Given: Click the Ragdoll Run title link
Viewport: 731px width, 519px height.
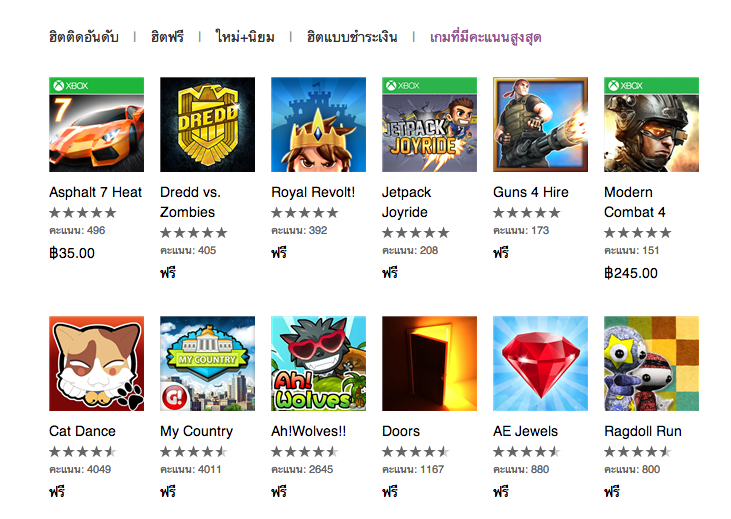Looking at the screenshot, I should [x=643, y=431].
